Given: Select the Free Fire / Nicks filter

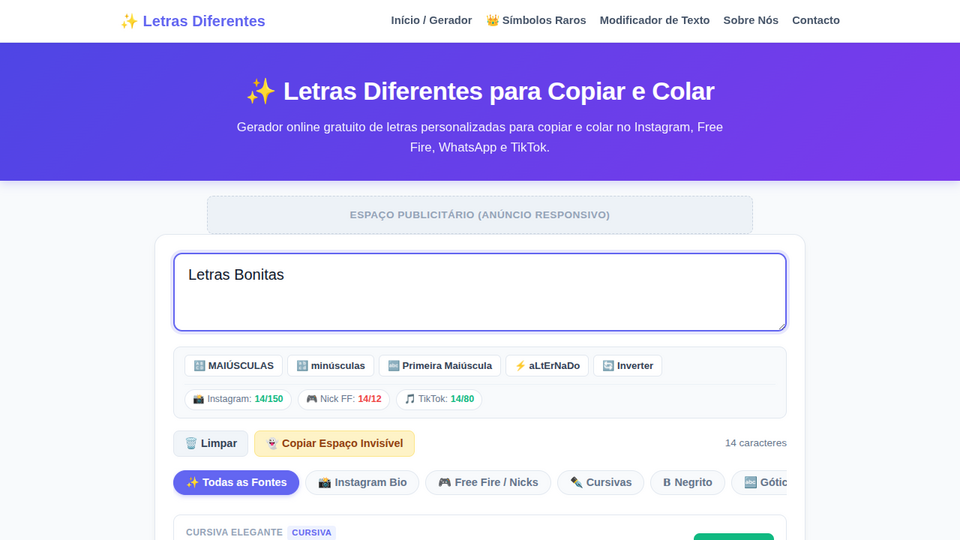Looking at the screenshot, I should (x=488, y=482).
